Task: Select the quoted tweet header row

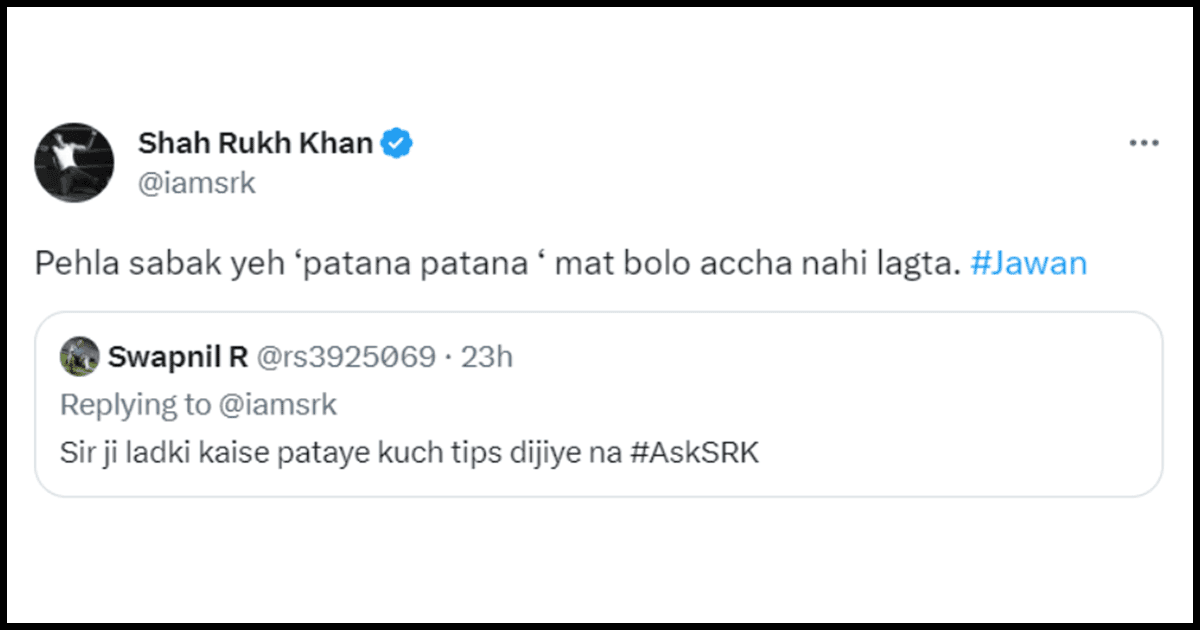Action: (x=300, y=356)
